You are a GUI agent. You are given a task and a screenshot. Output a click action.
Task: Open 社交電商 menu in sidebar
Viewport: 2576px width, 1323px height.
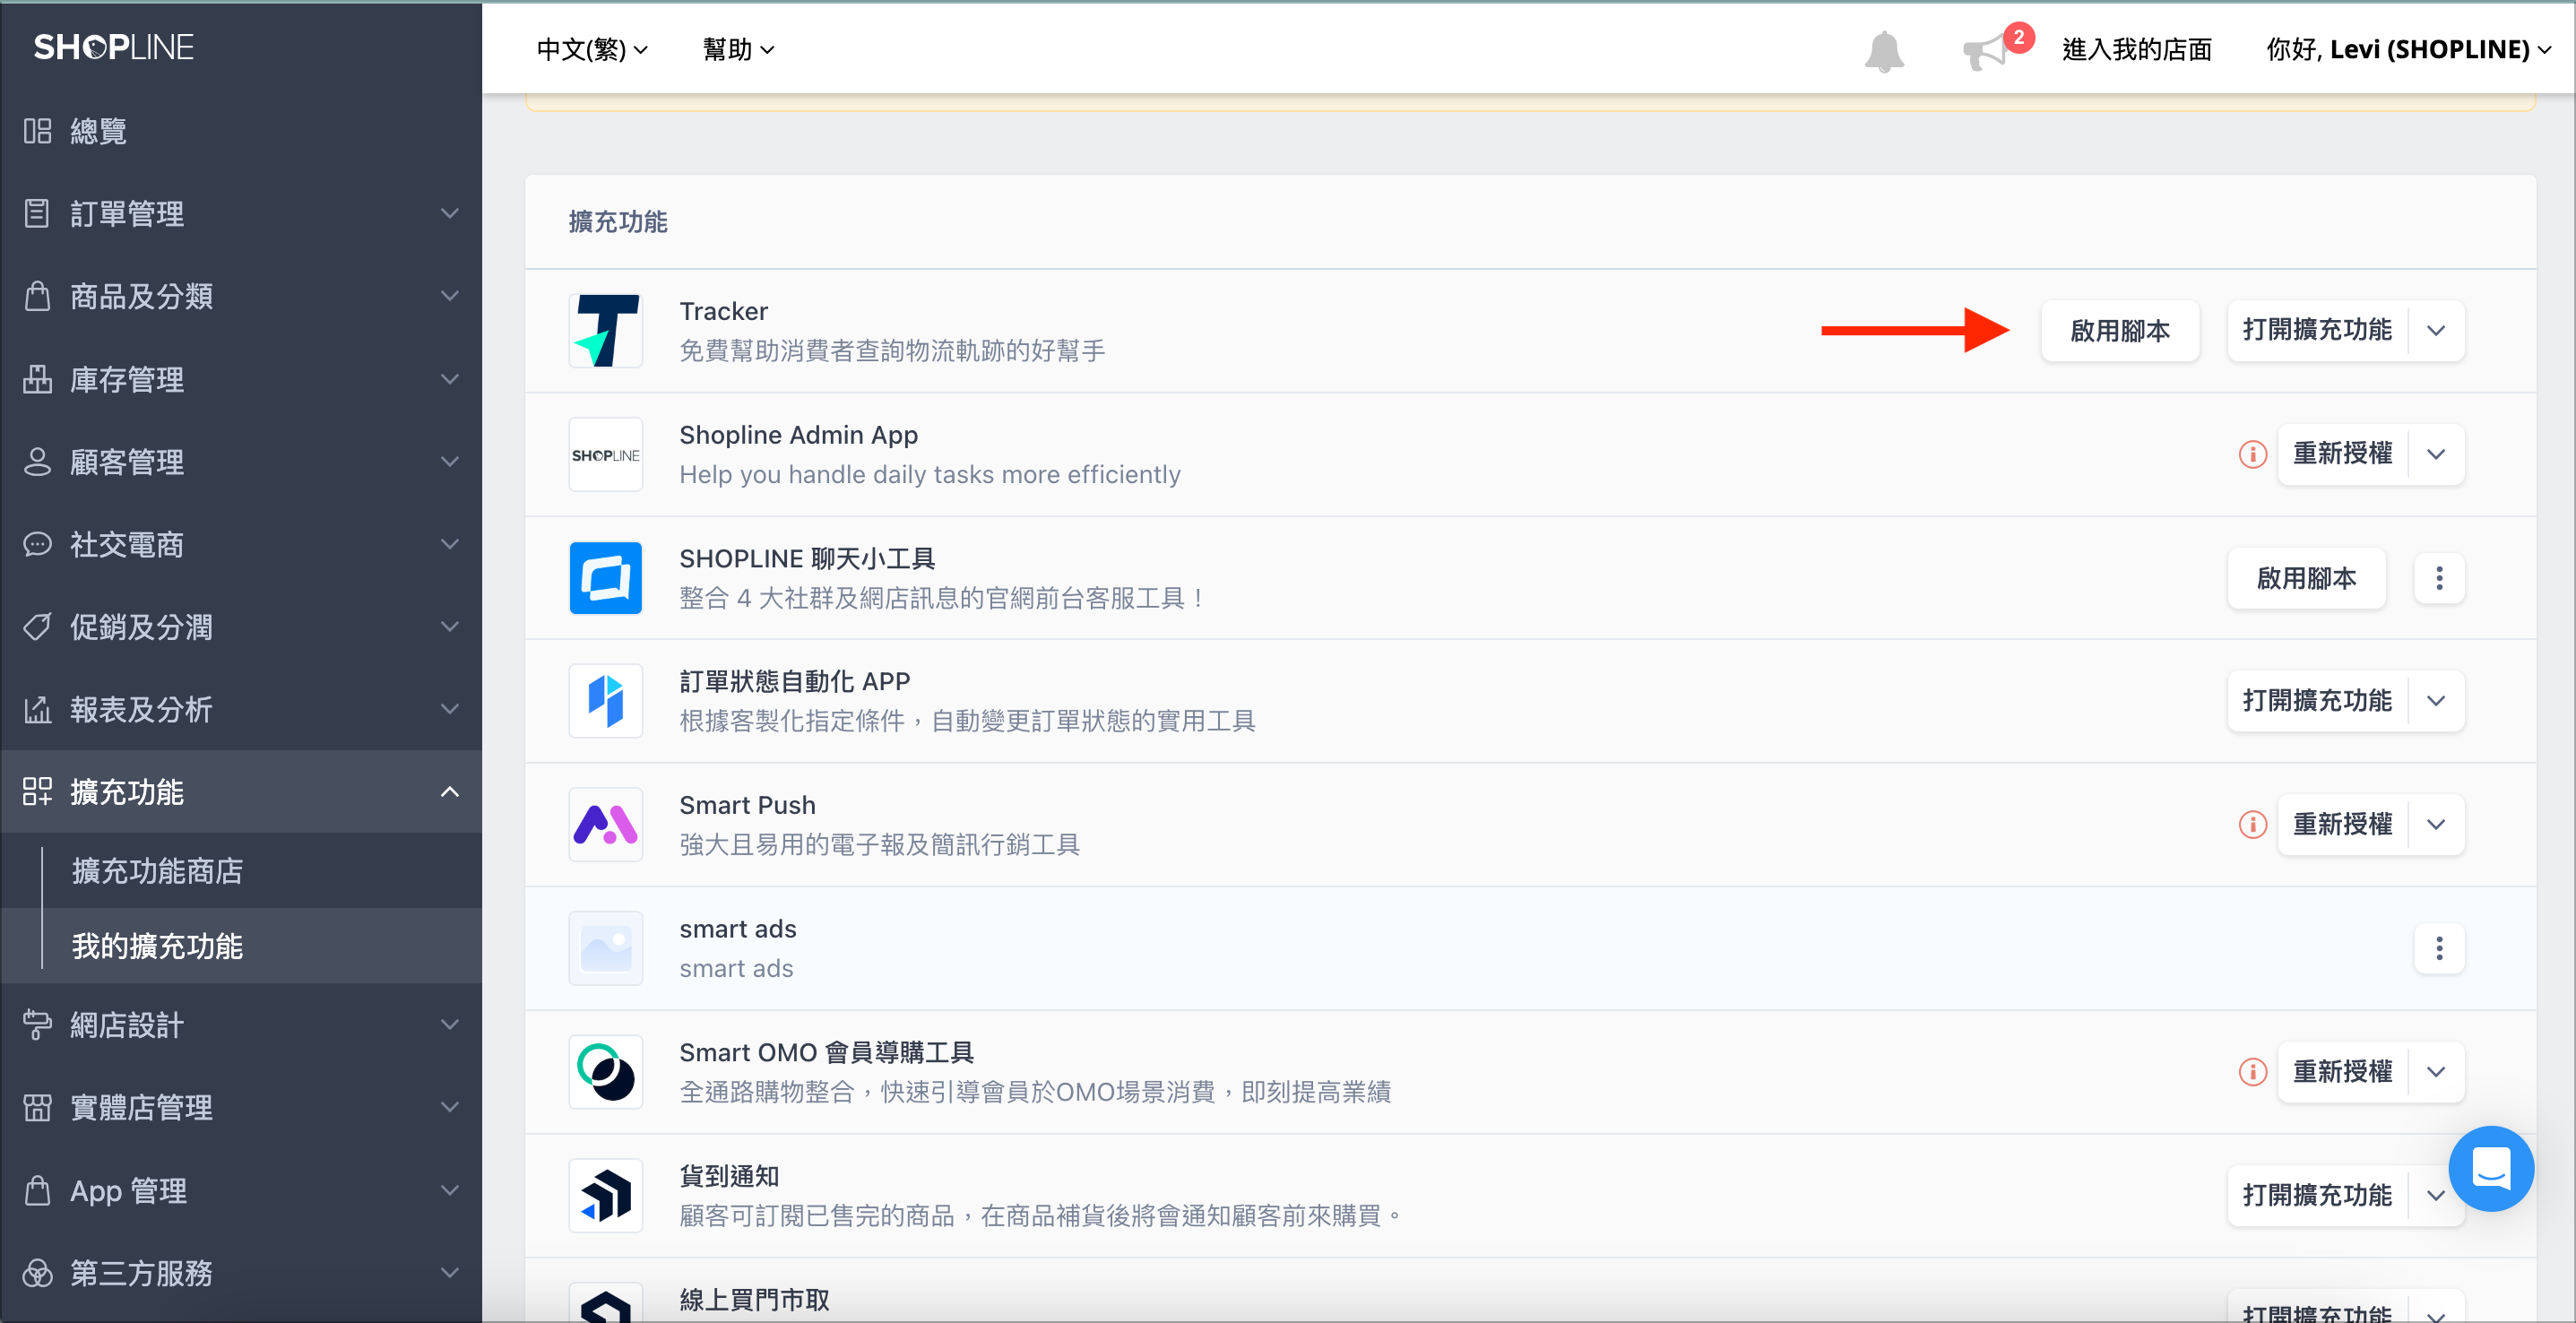(241, 544)
